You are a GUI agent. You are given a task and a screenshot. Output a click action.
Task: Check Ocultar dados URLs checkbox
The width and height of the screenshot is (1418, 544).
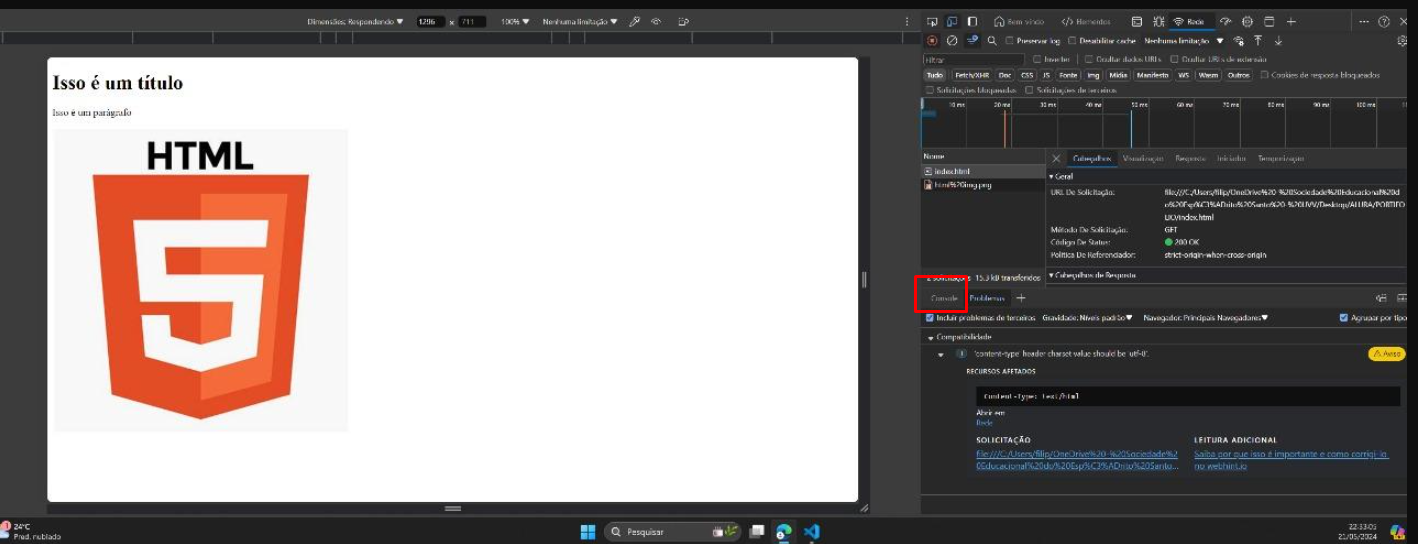(x=1089, y=59)
